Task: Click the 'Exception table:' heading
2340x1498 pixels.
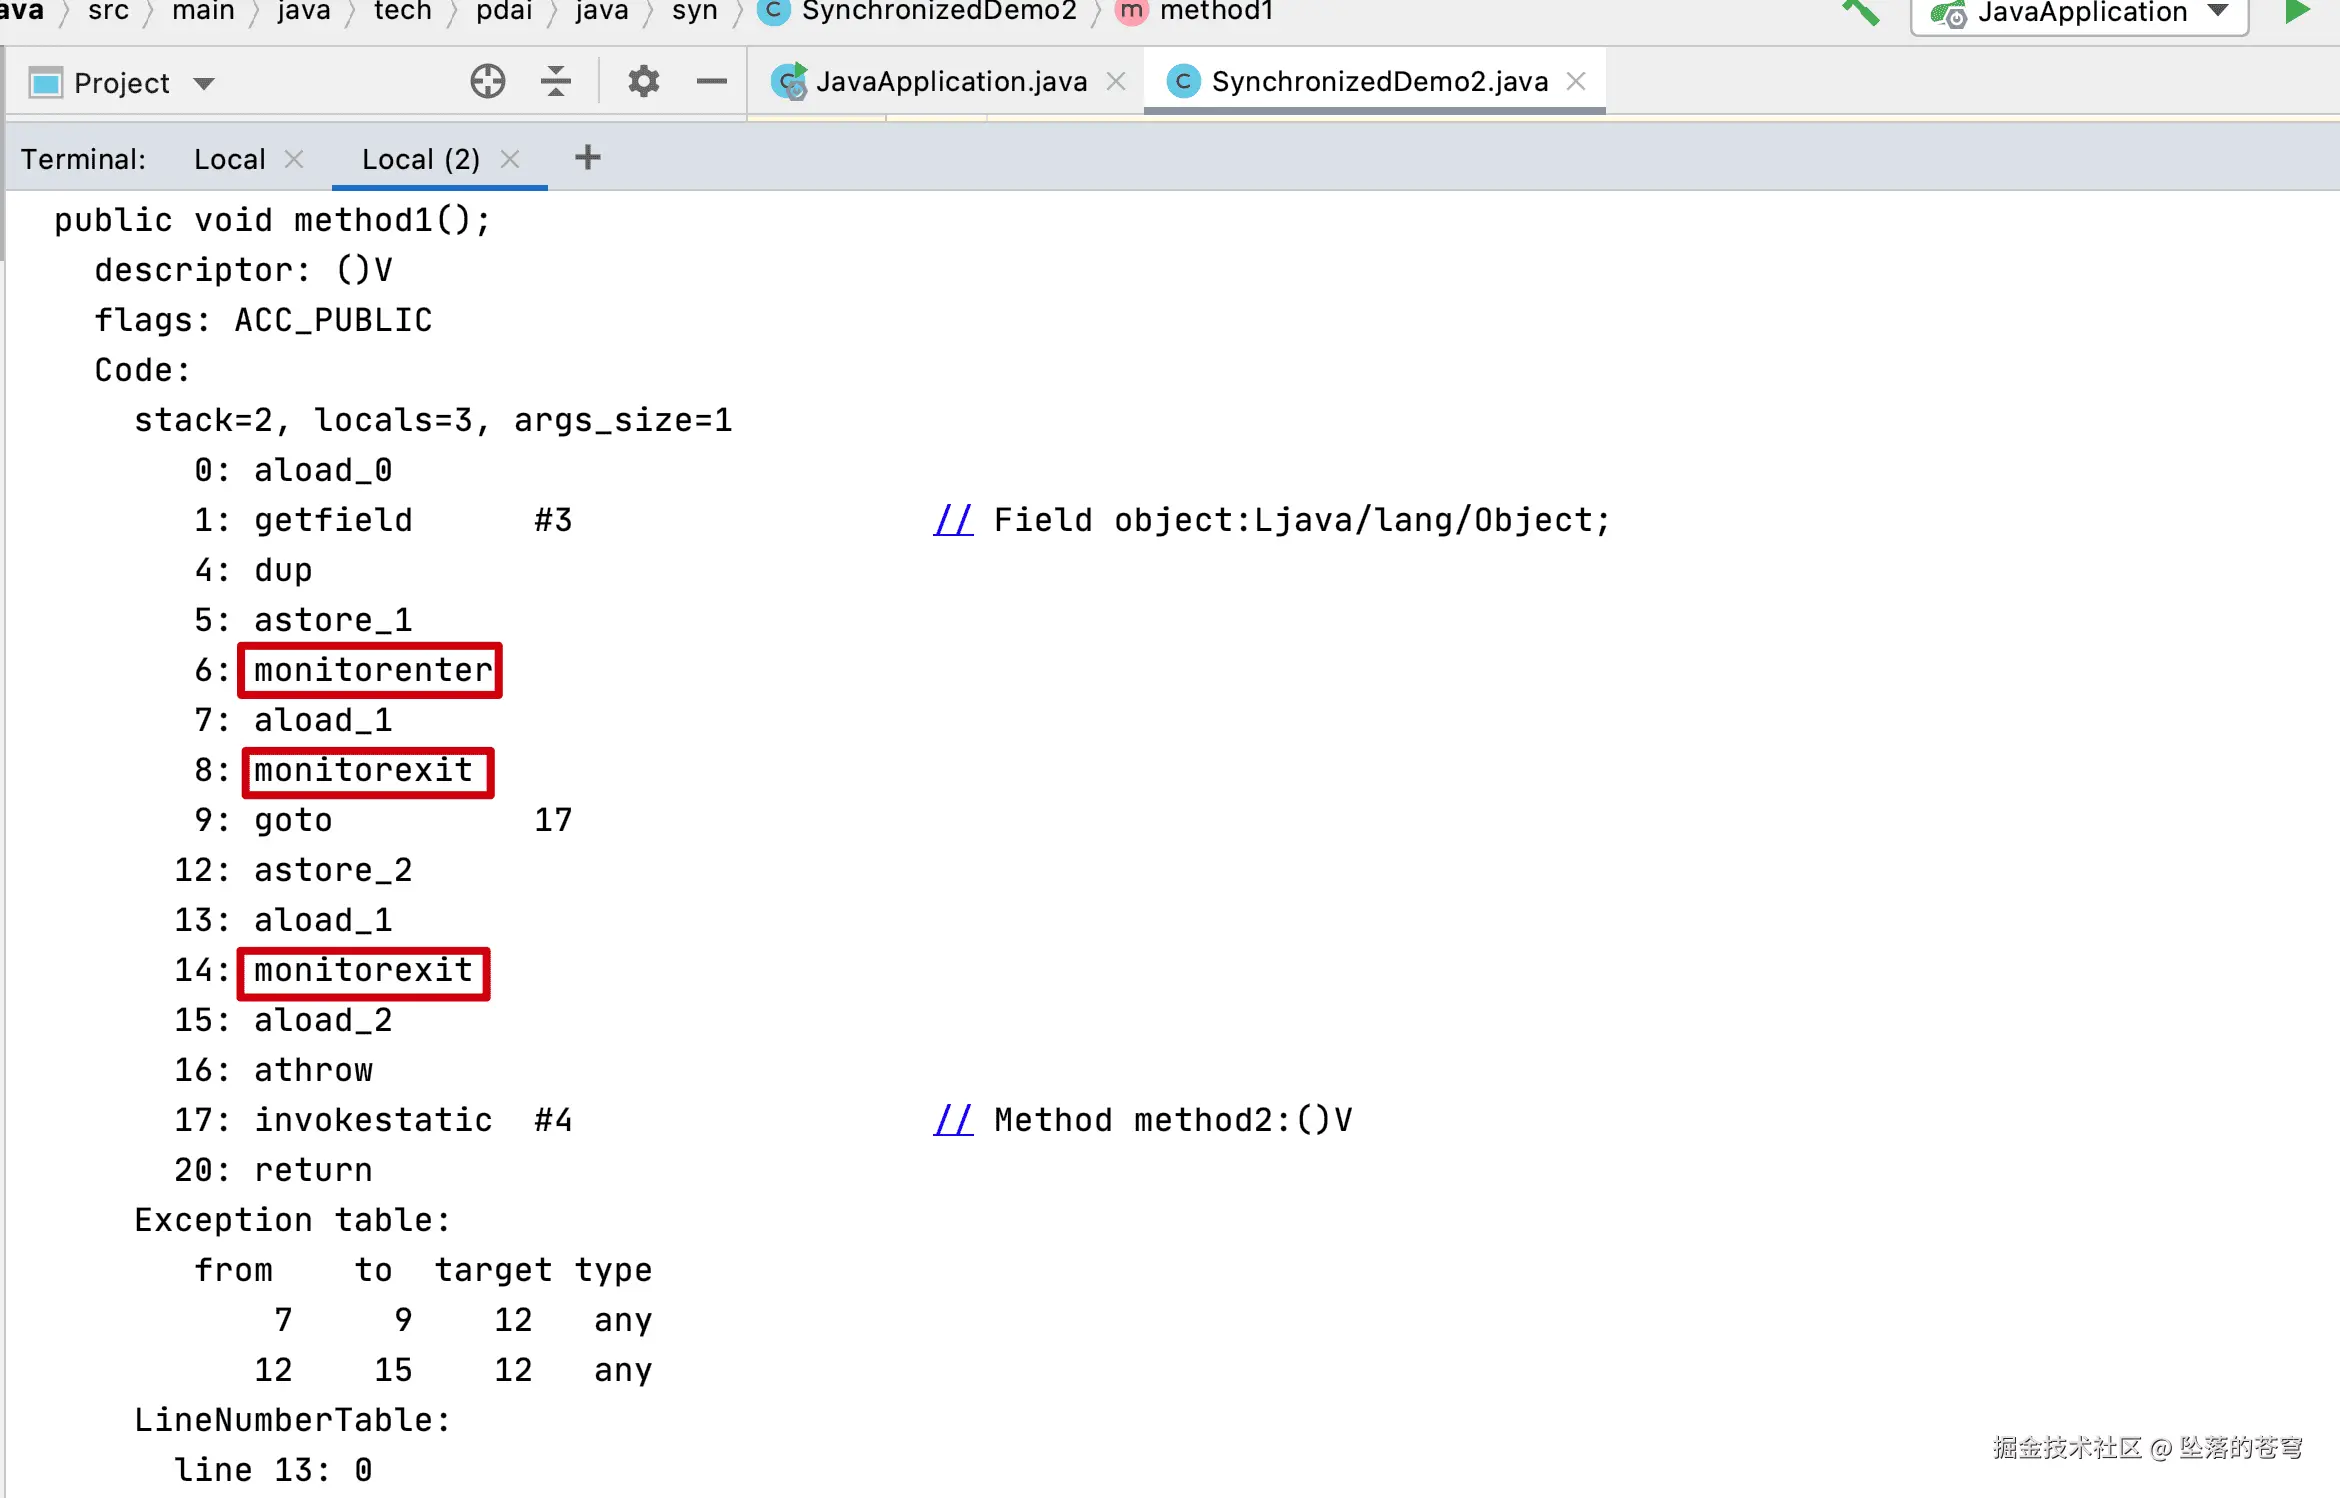Action: click(x=293, y=1220)
